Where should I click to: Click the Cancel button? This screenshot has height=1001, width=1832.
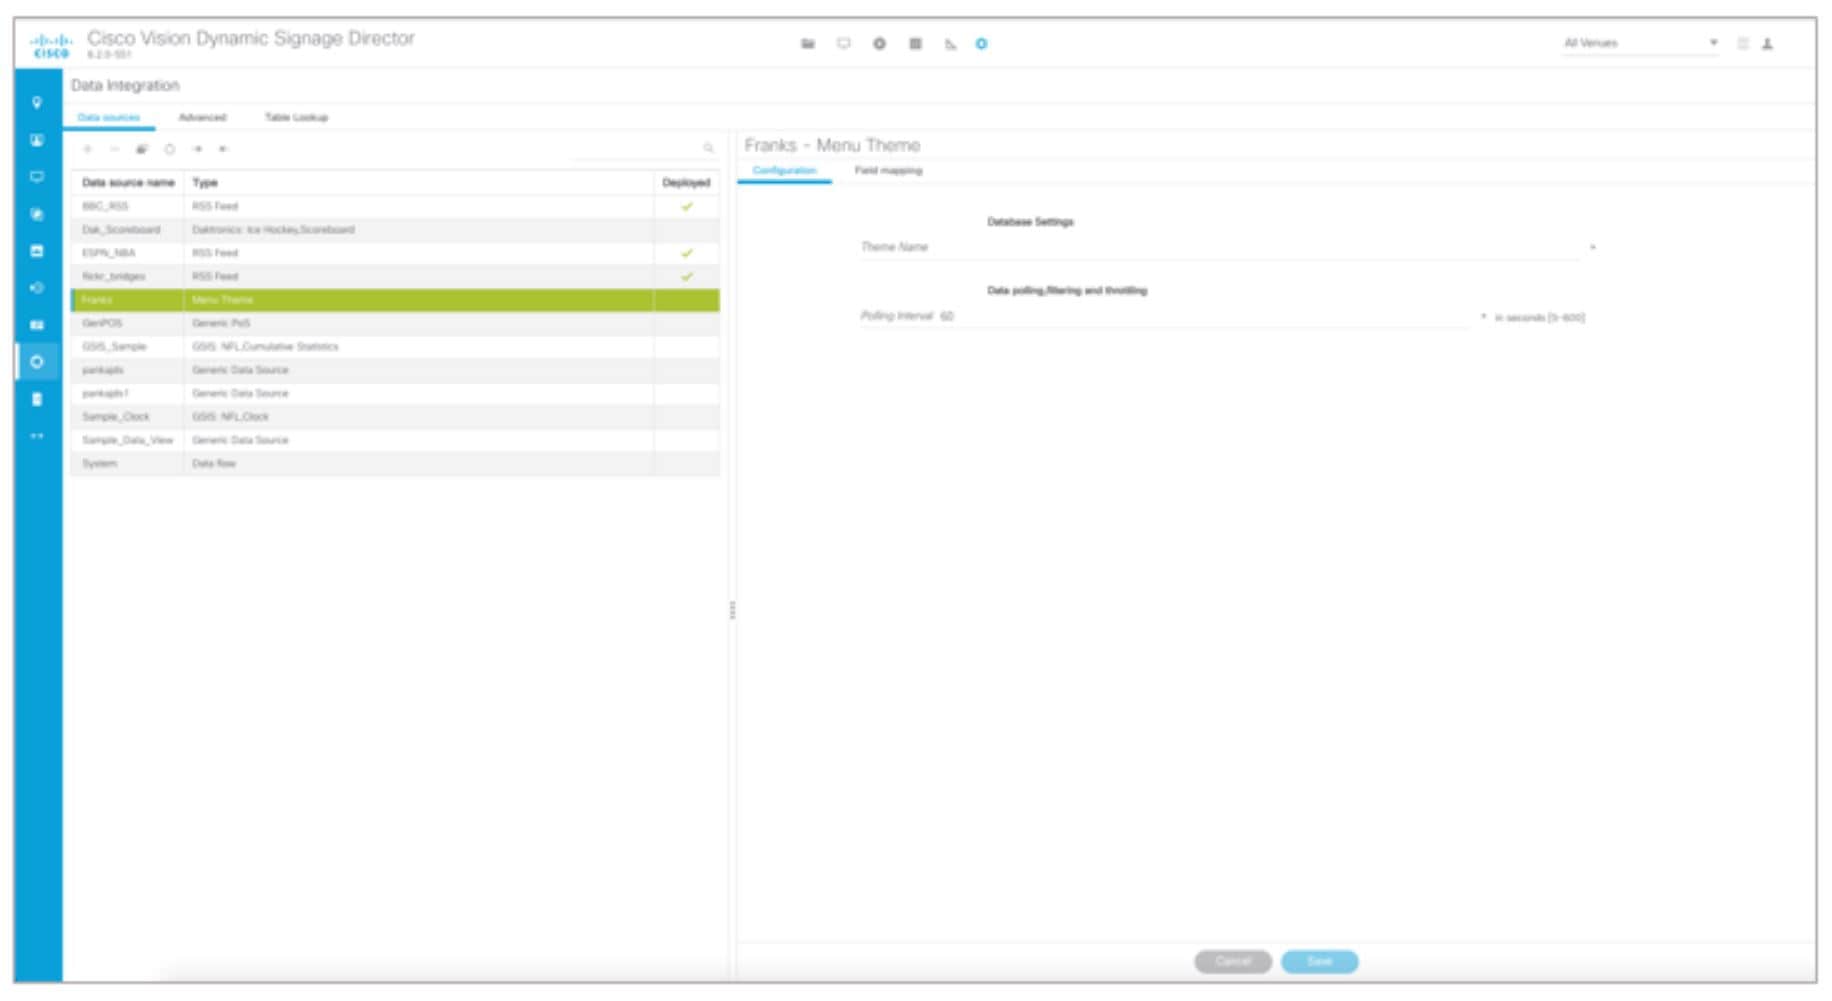1233,962
